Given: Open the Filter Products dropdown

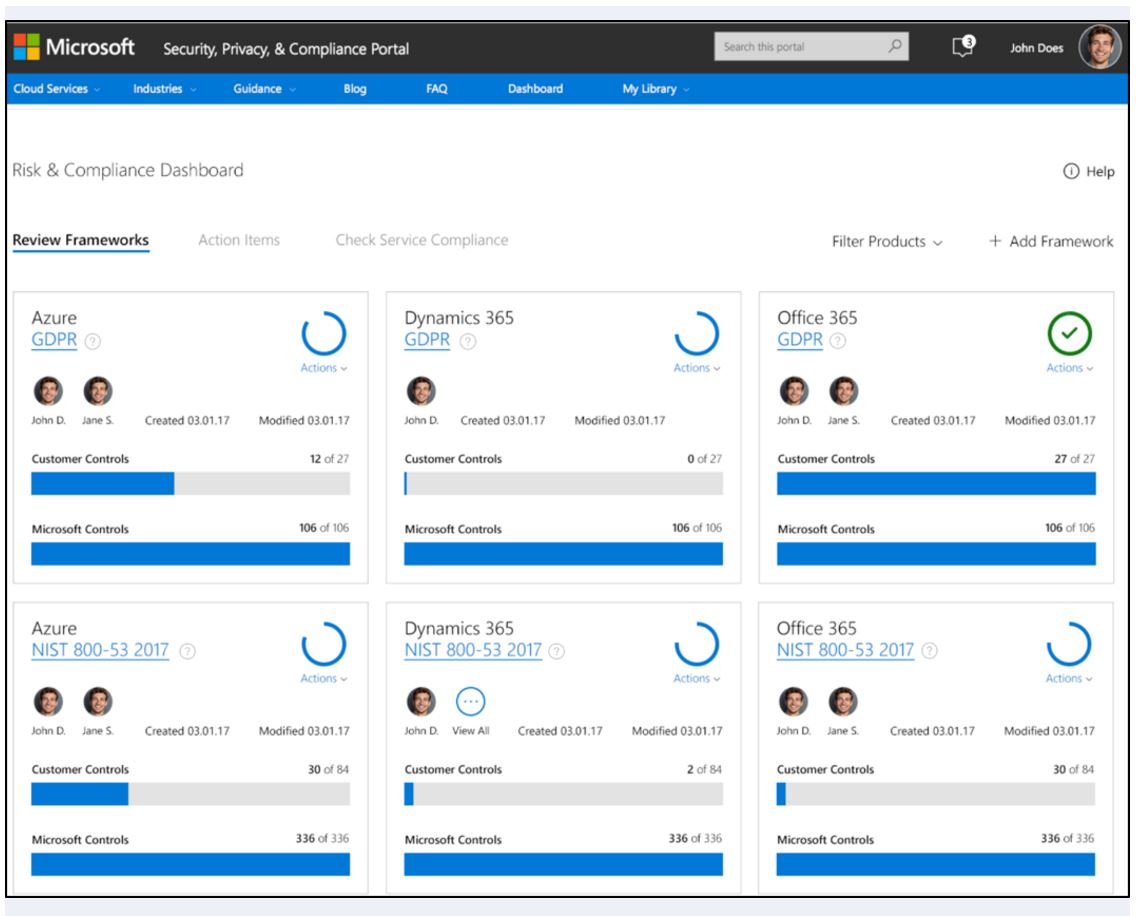Looking at the screenshot, I should pyautogui.click(x=887, y=241).
